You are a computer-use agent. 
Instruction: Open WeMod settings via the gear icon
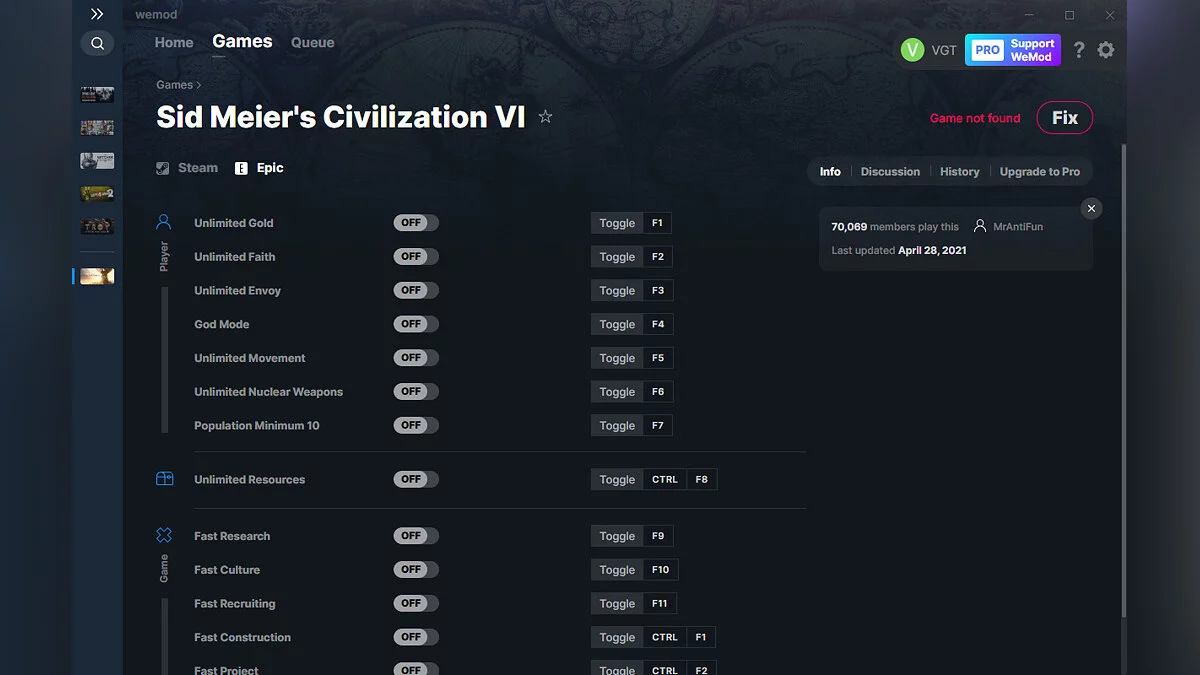pyautogui.click(x=1106, y=49)
